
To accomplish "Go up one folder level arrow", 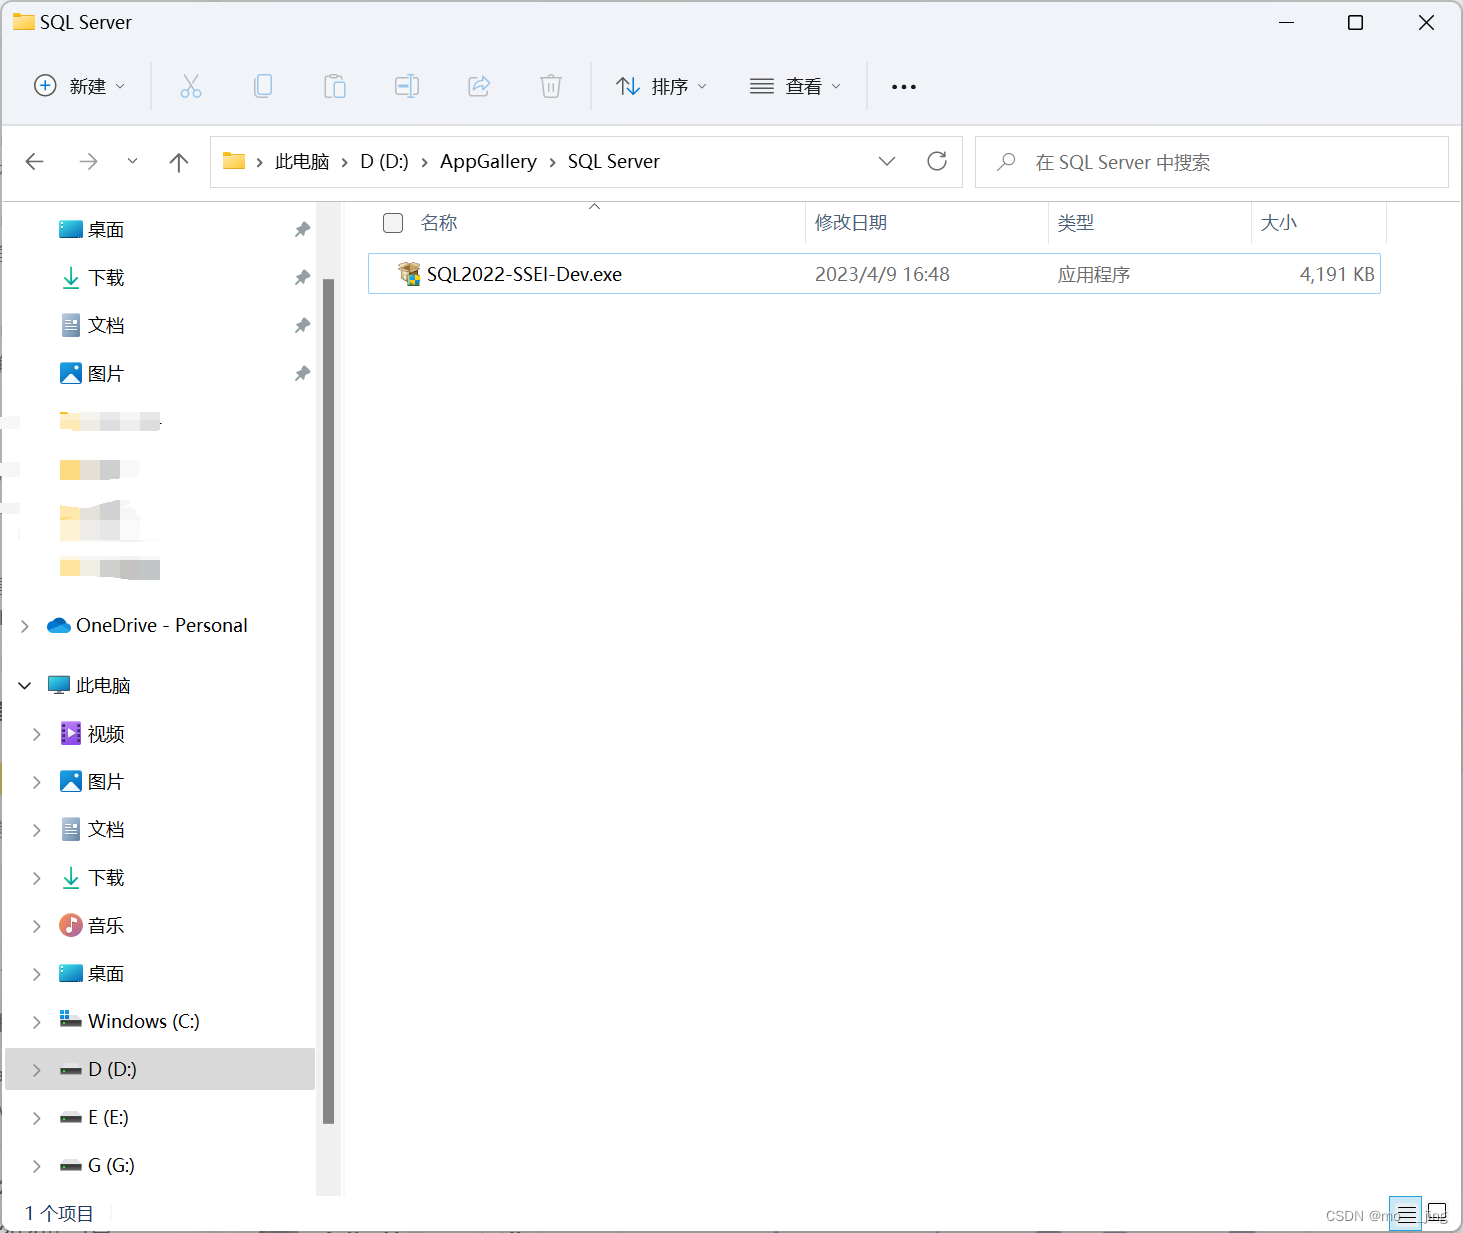I will pyautogui.click(x=179, y=162).
